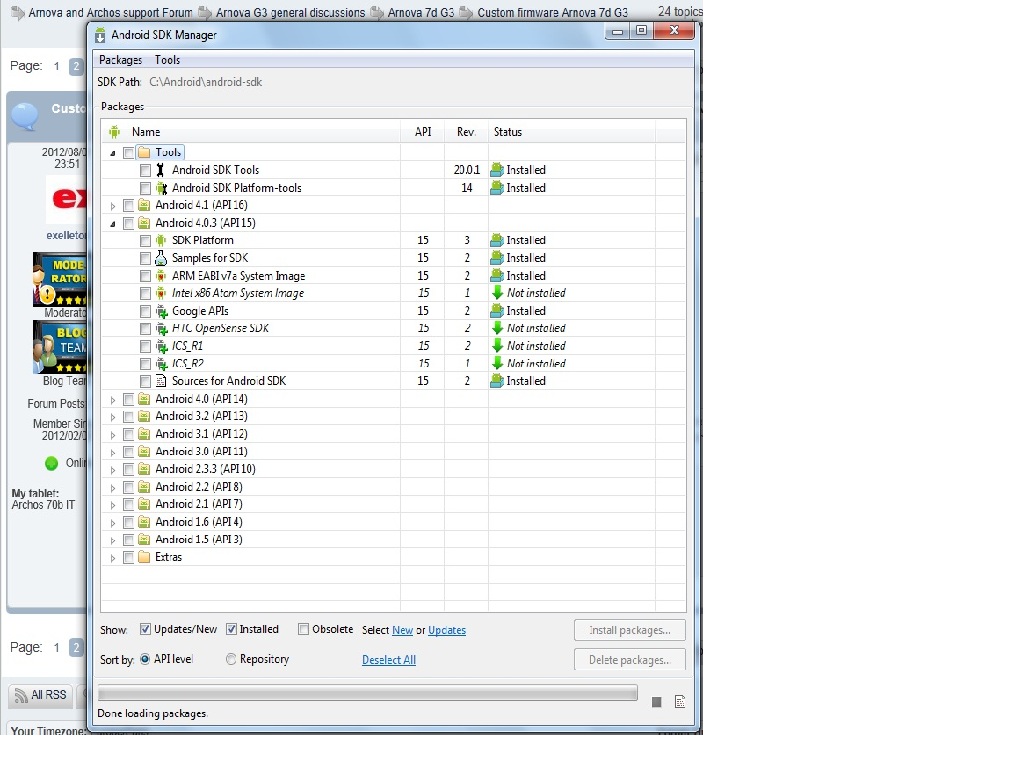Click the Rev. column header
The width and height of the screenshot is (1024, 768).
point(466,132)
